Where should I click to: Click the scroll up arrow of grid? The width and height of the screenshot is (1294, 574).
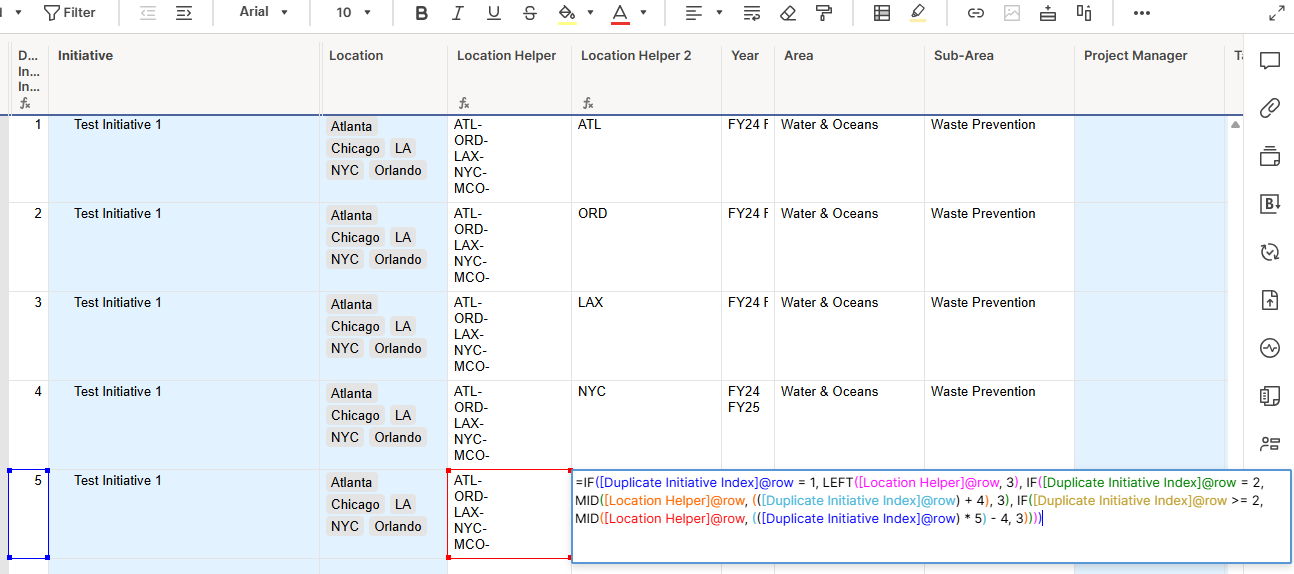point(1235,125)
